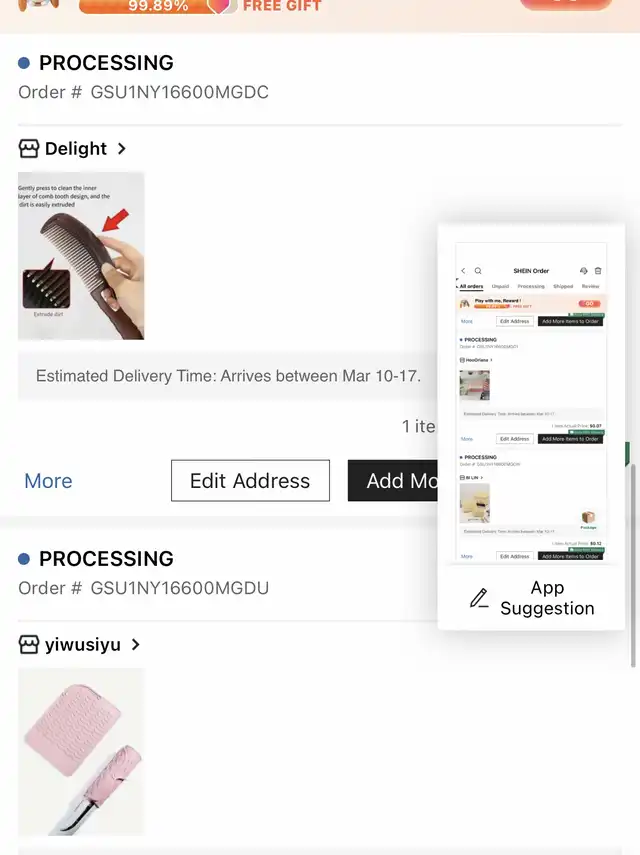Tap the mascot icon beside the progress bar
This screenshot has height=855, width=640.
point(38,5)
